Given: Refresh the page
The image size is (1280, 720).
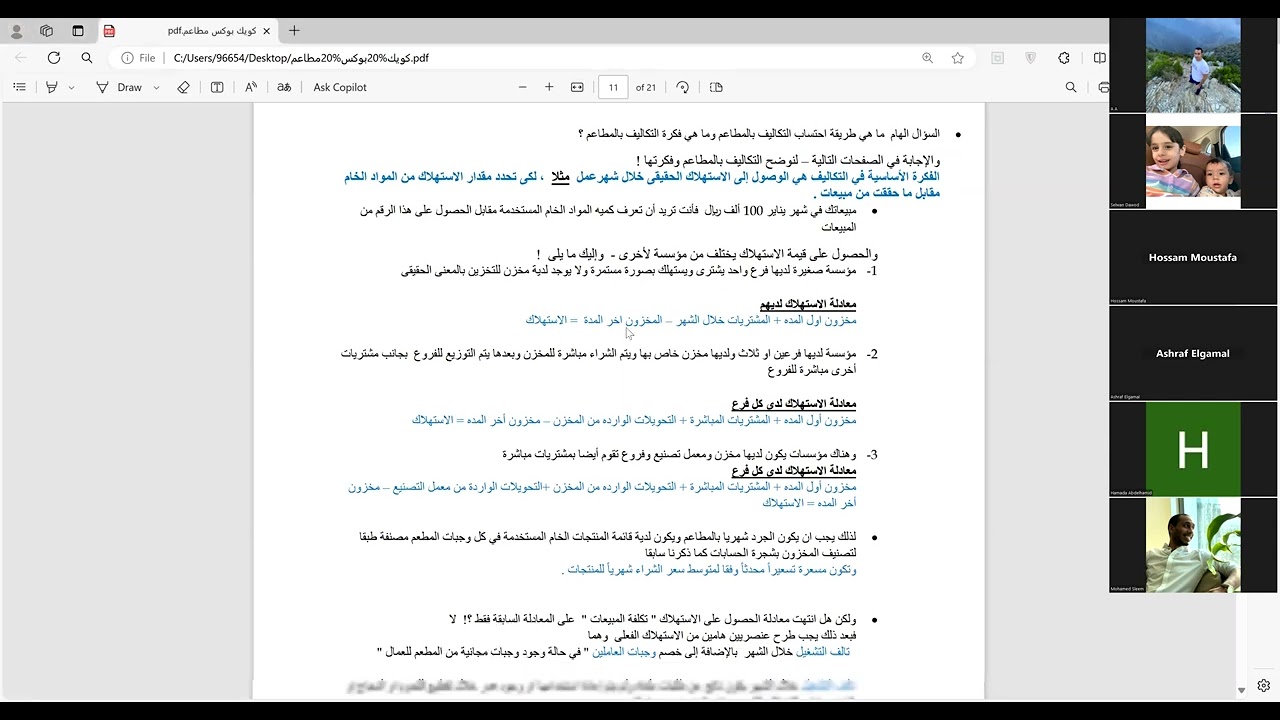Looking at the screenshot, I should coord(54,58).
